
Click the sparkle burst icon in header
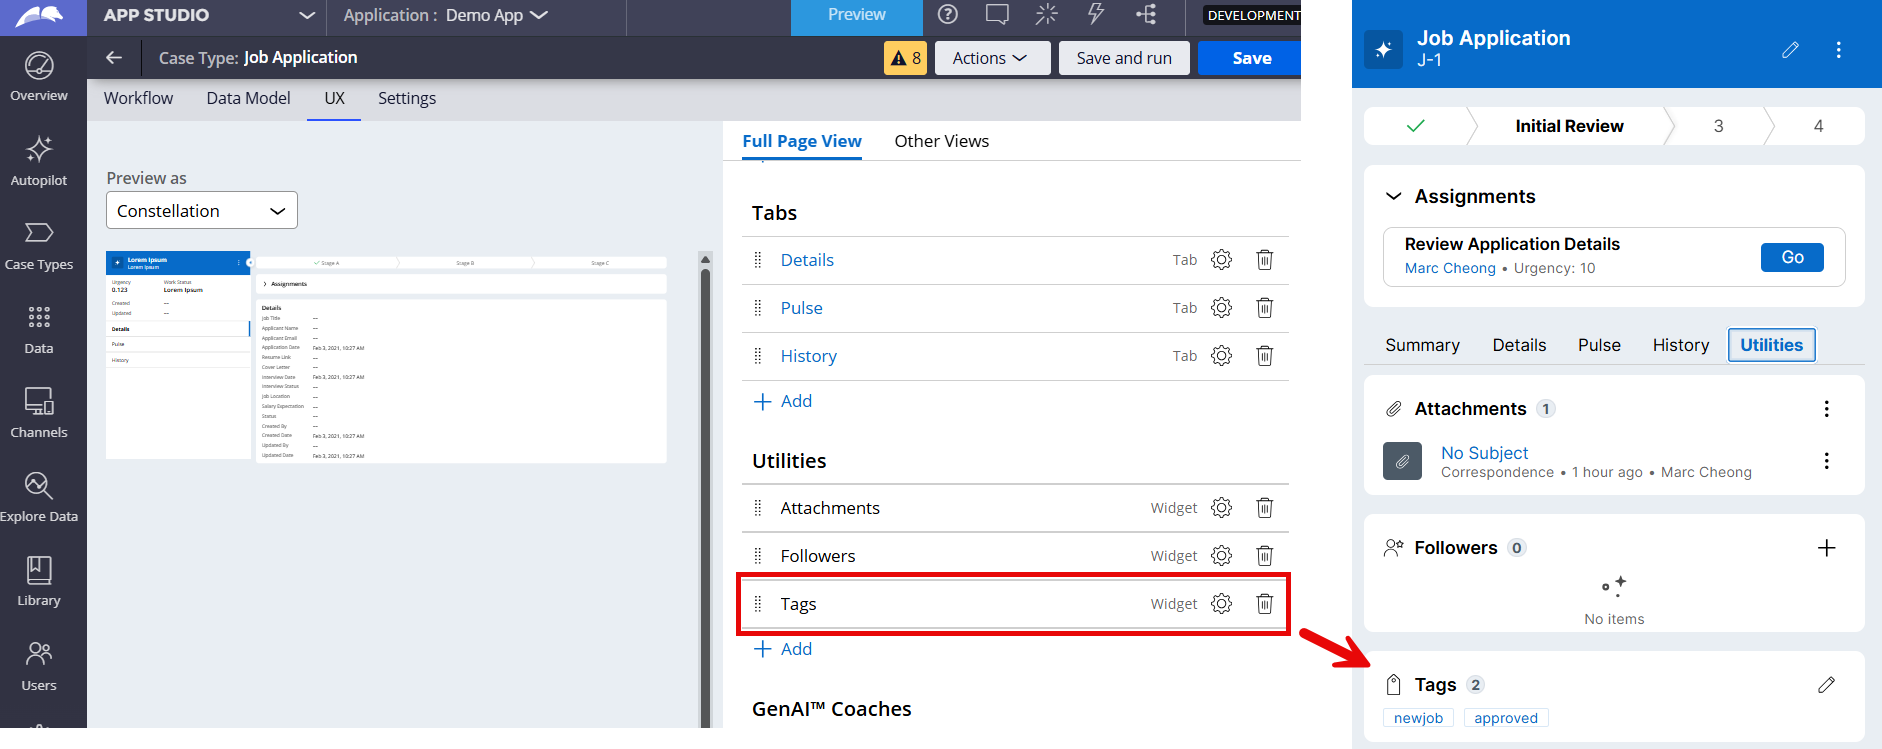click(x=1046, y=15)
